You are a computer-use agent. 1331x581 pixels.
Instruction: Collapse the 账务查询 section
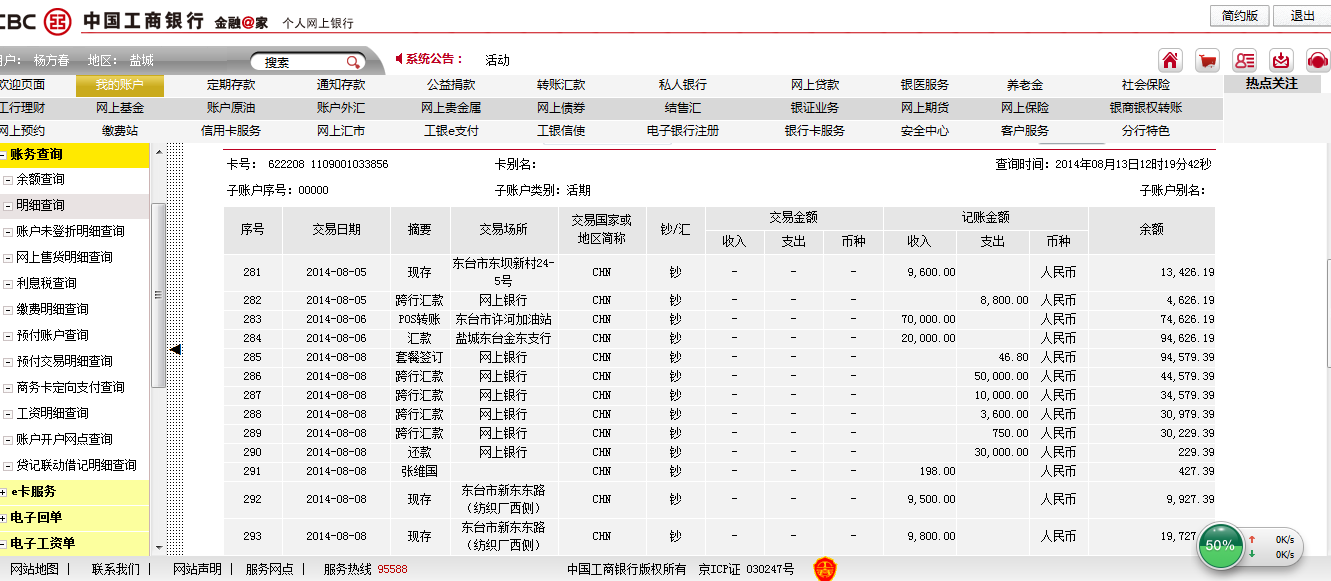pyautogui.click(x=5, y=155)
